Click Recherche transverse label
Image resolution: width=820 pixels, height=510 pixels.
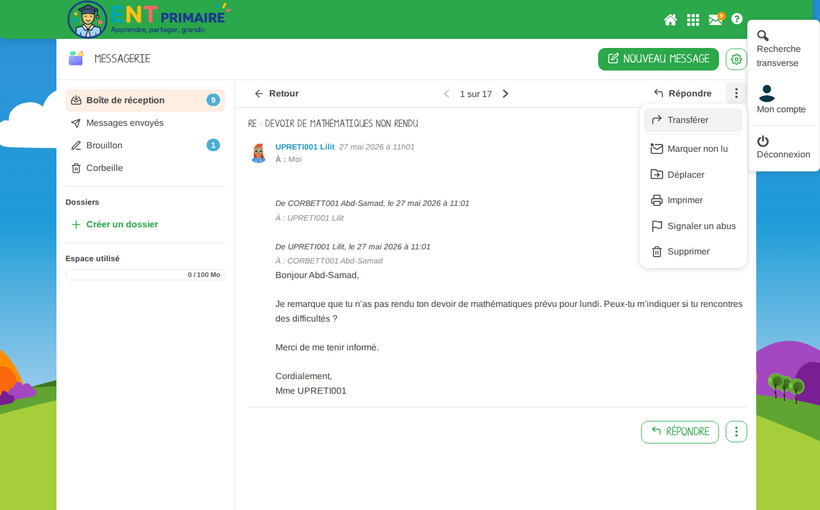click(778, 56)
